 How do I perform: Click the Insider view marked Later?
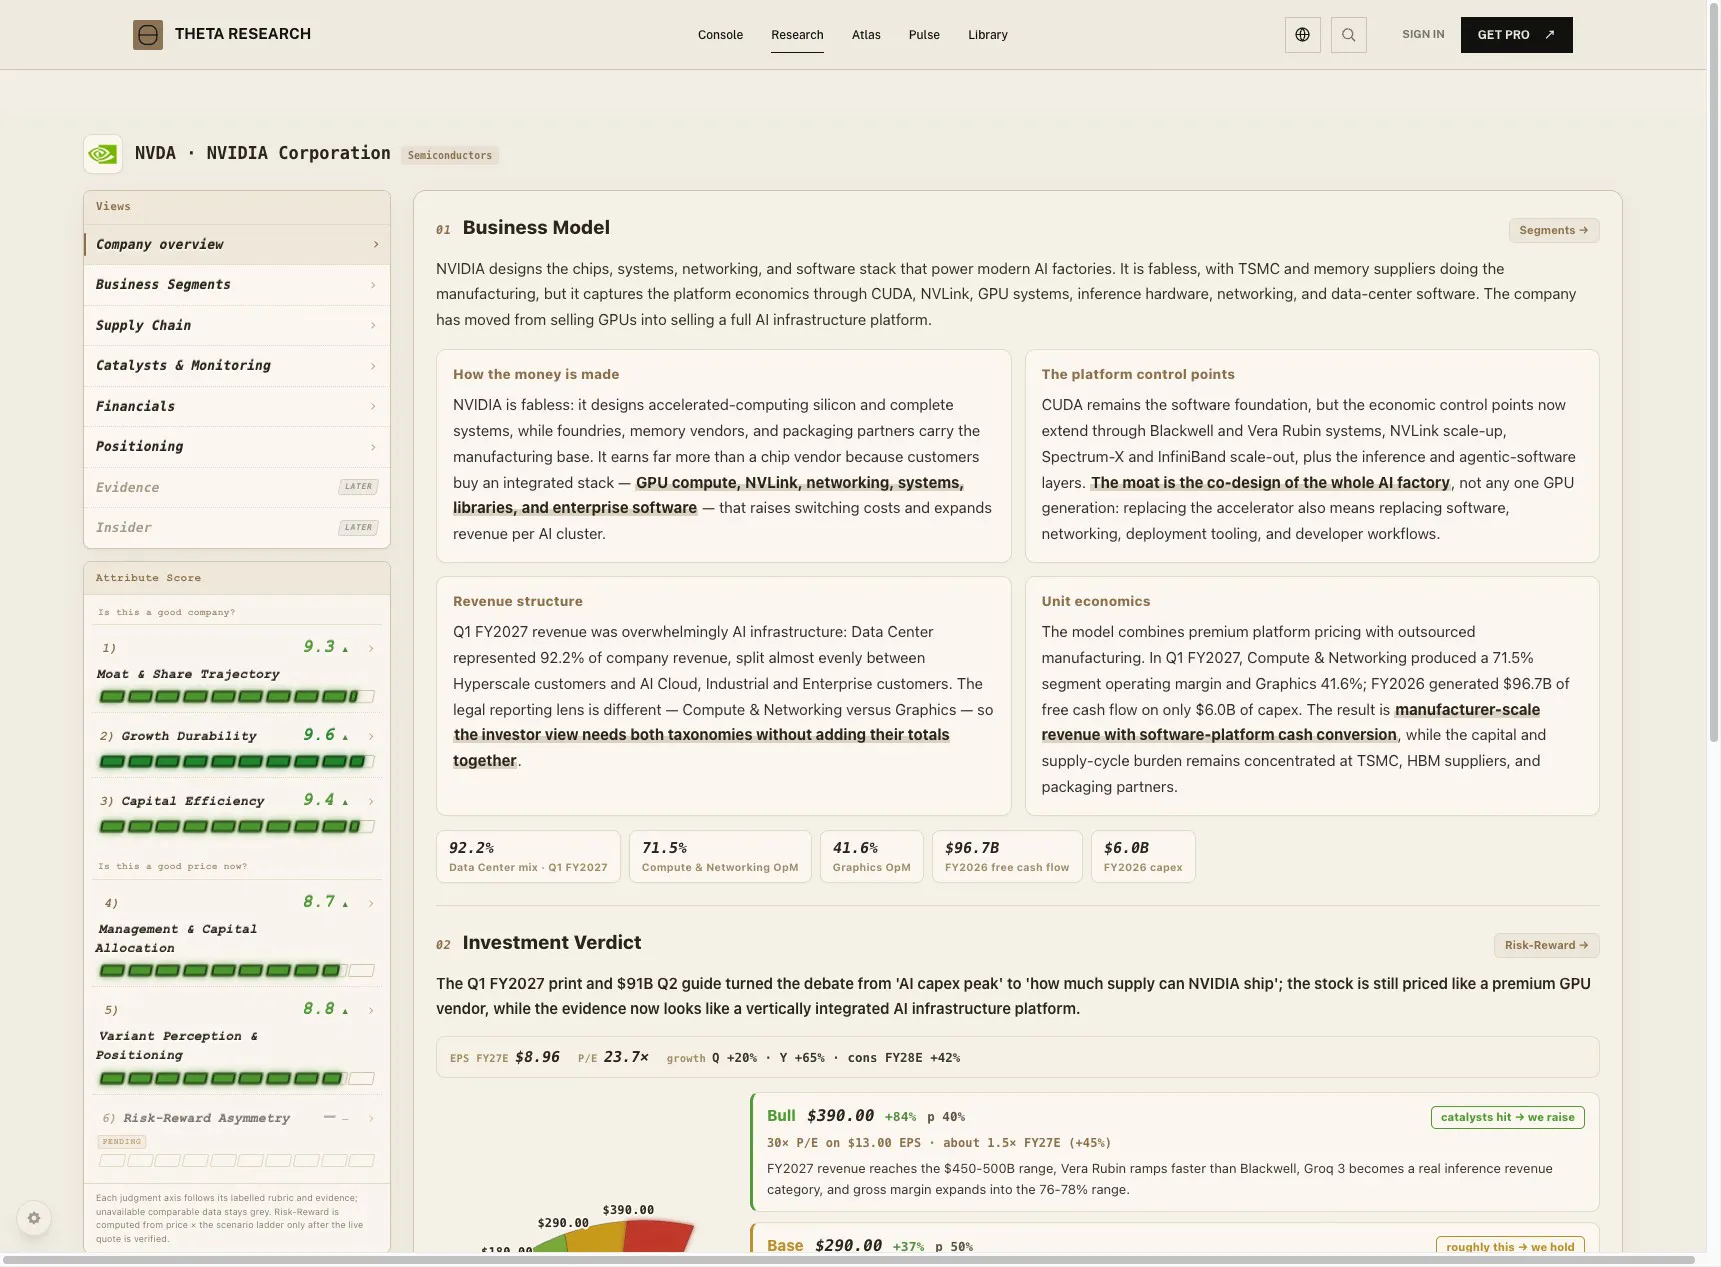click(237, 527)
